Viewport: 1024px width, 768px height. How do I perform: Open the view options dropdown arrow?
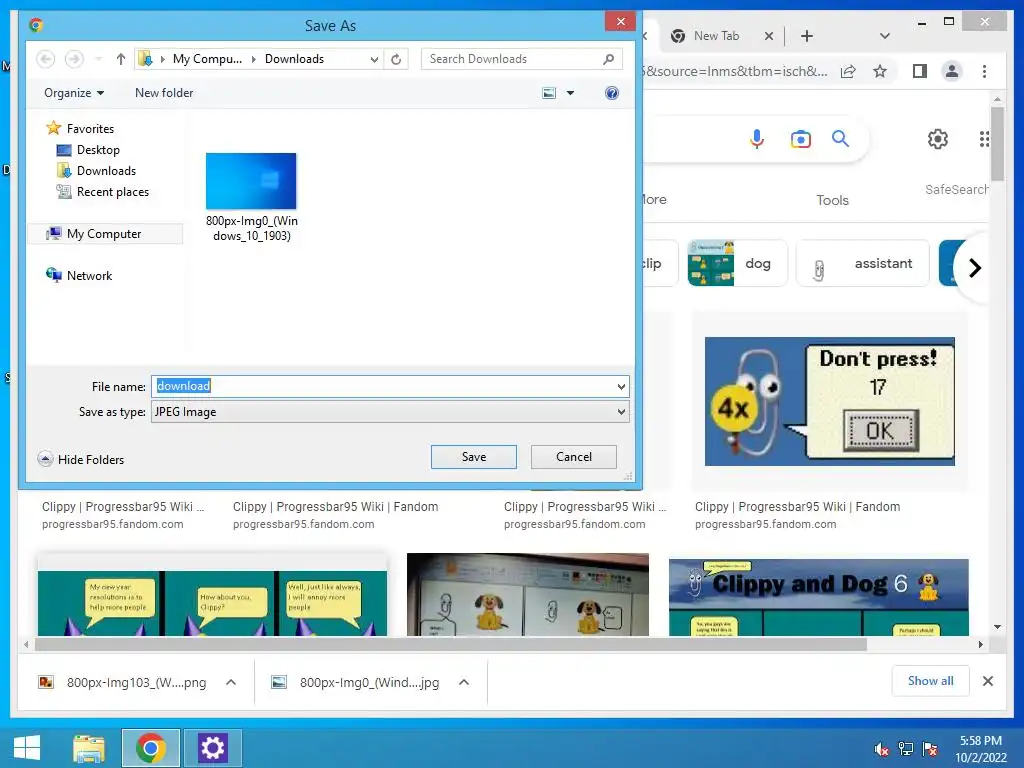pos(570,93)
